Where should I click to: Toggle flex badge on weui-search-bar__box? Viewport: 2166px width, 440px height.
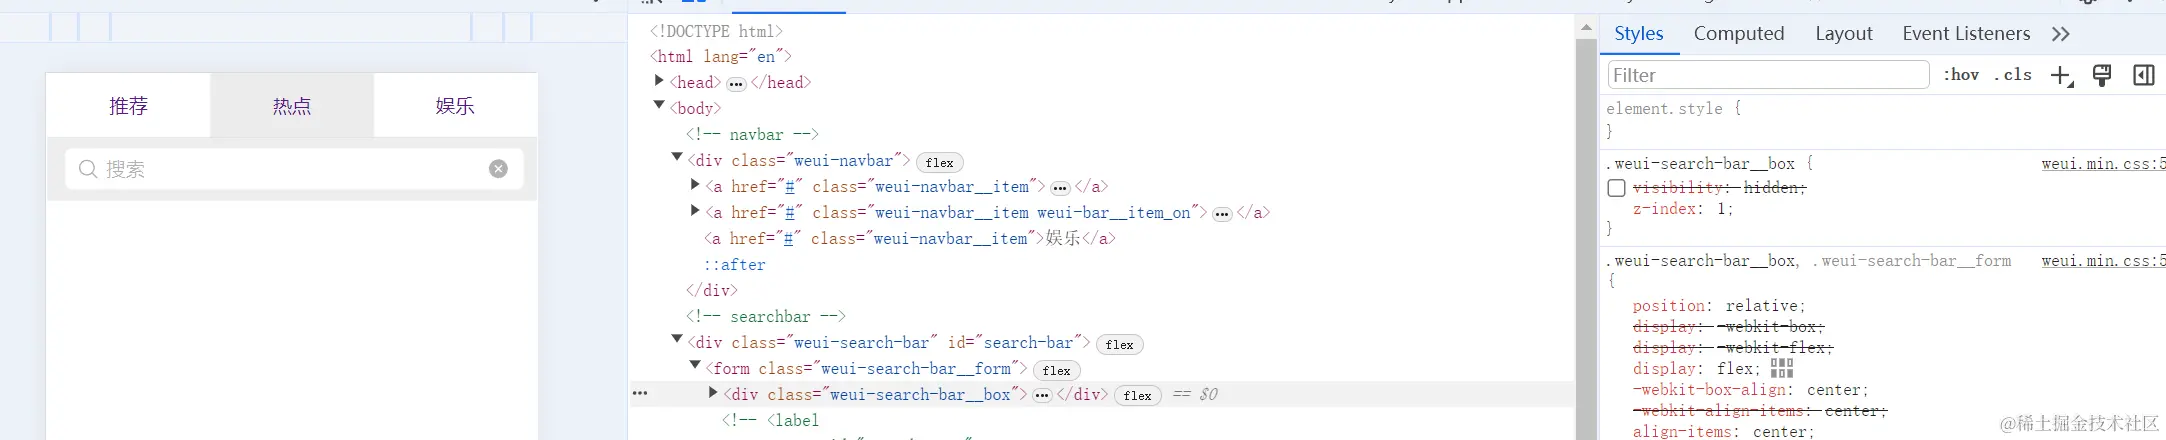point(1137,396)
